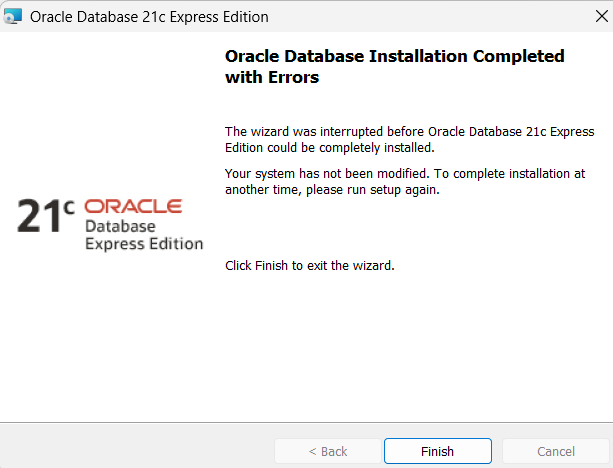Viewport: 613px width, 468px height.
Task: Click the wizard was interrupted message
Action: [x=409, y=140]
